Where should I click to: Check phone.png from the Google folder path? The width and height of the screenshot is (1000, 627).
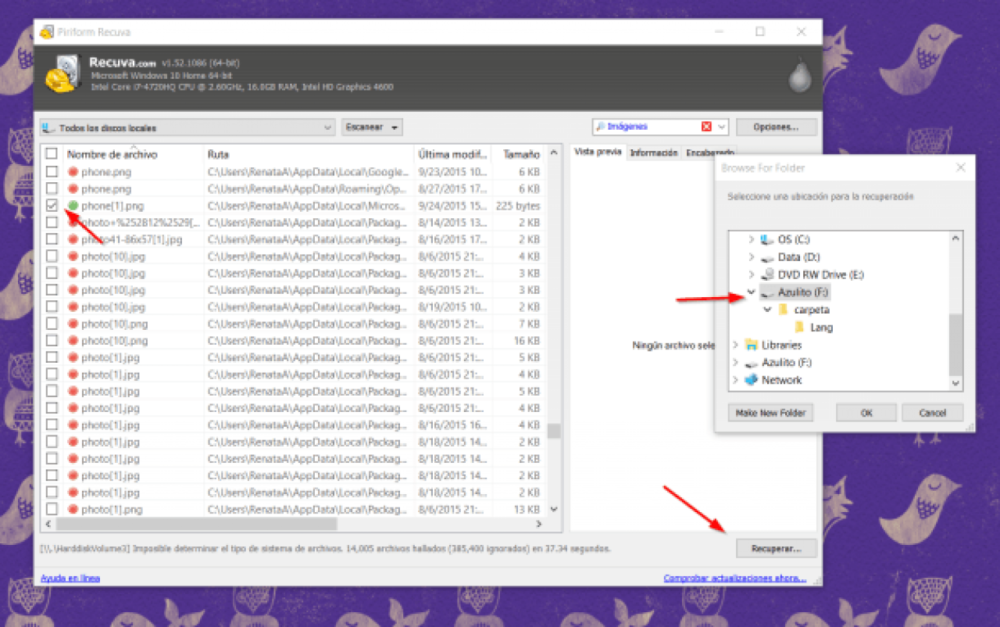[52, 172]
